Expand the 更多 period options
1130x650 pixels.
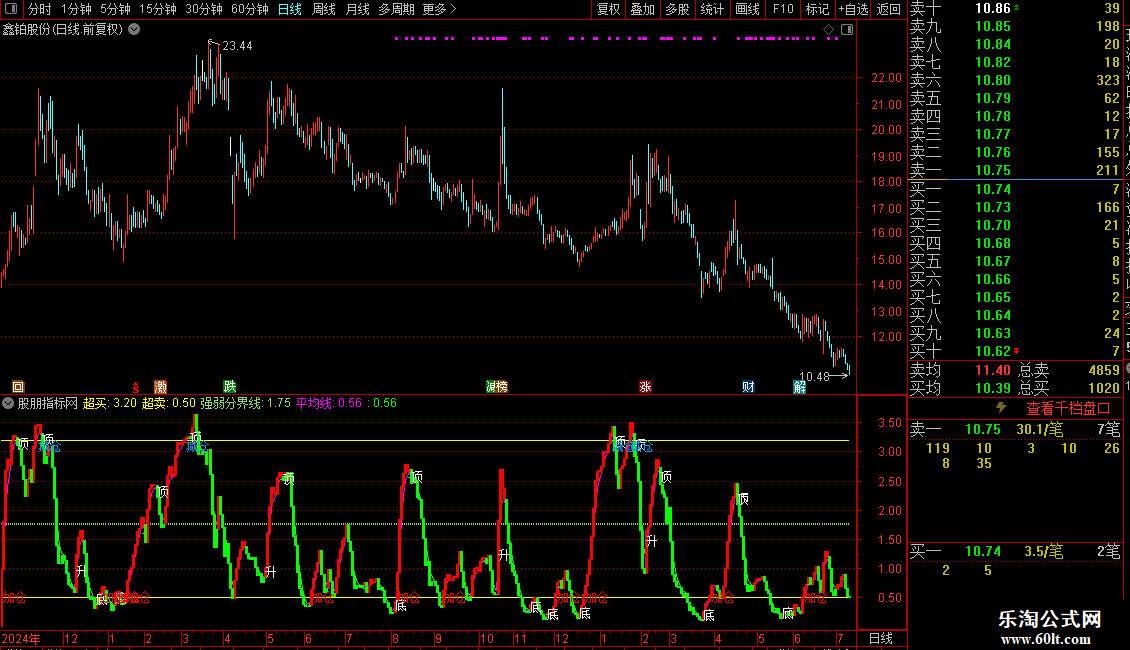440,9
